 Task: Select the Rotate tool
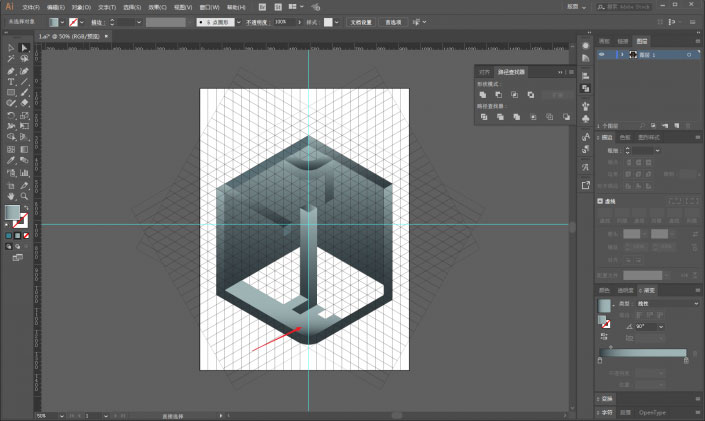(11, 116)
